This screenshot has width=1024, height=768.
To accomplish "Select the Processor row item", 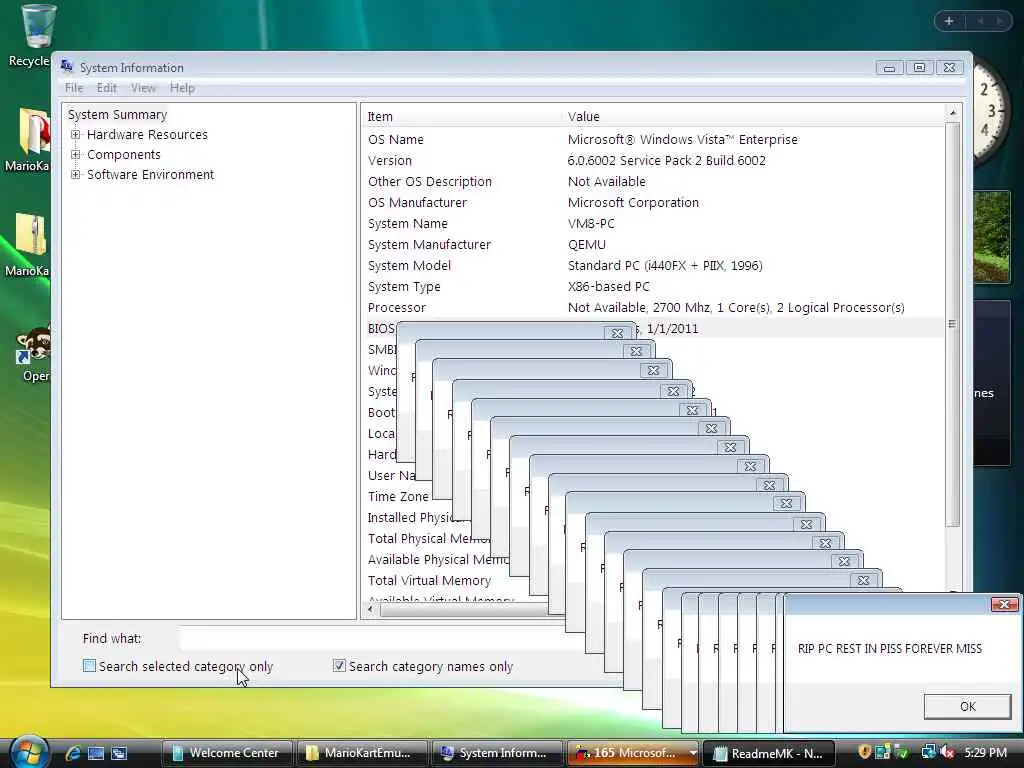I will tap(396, 307).
